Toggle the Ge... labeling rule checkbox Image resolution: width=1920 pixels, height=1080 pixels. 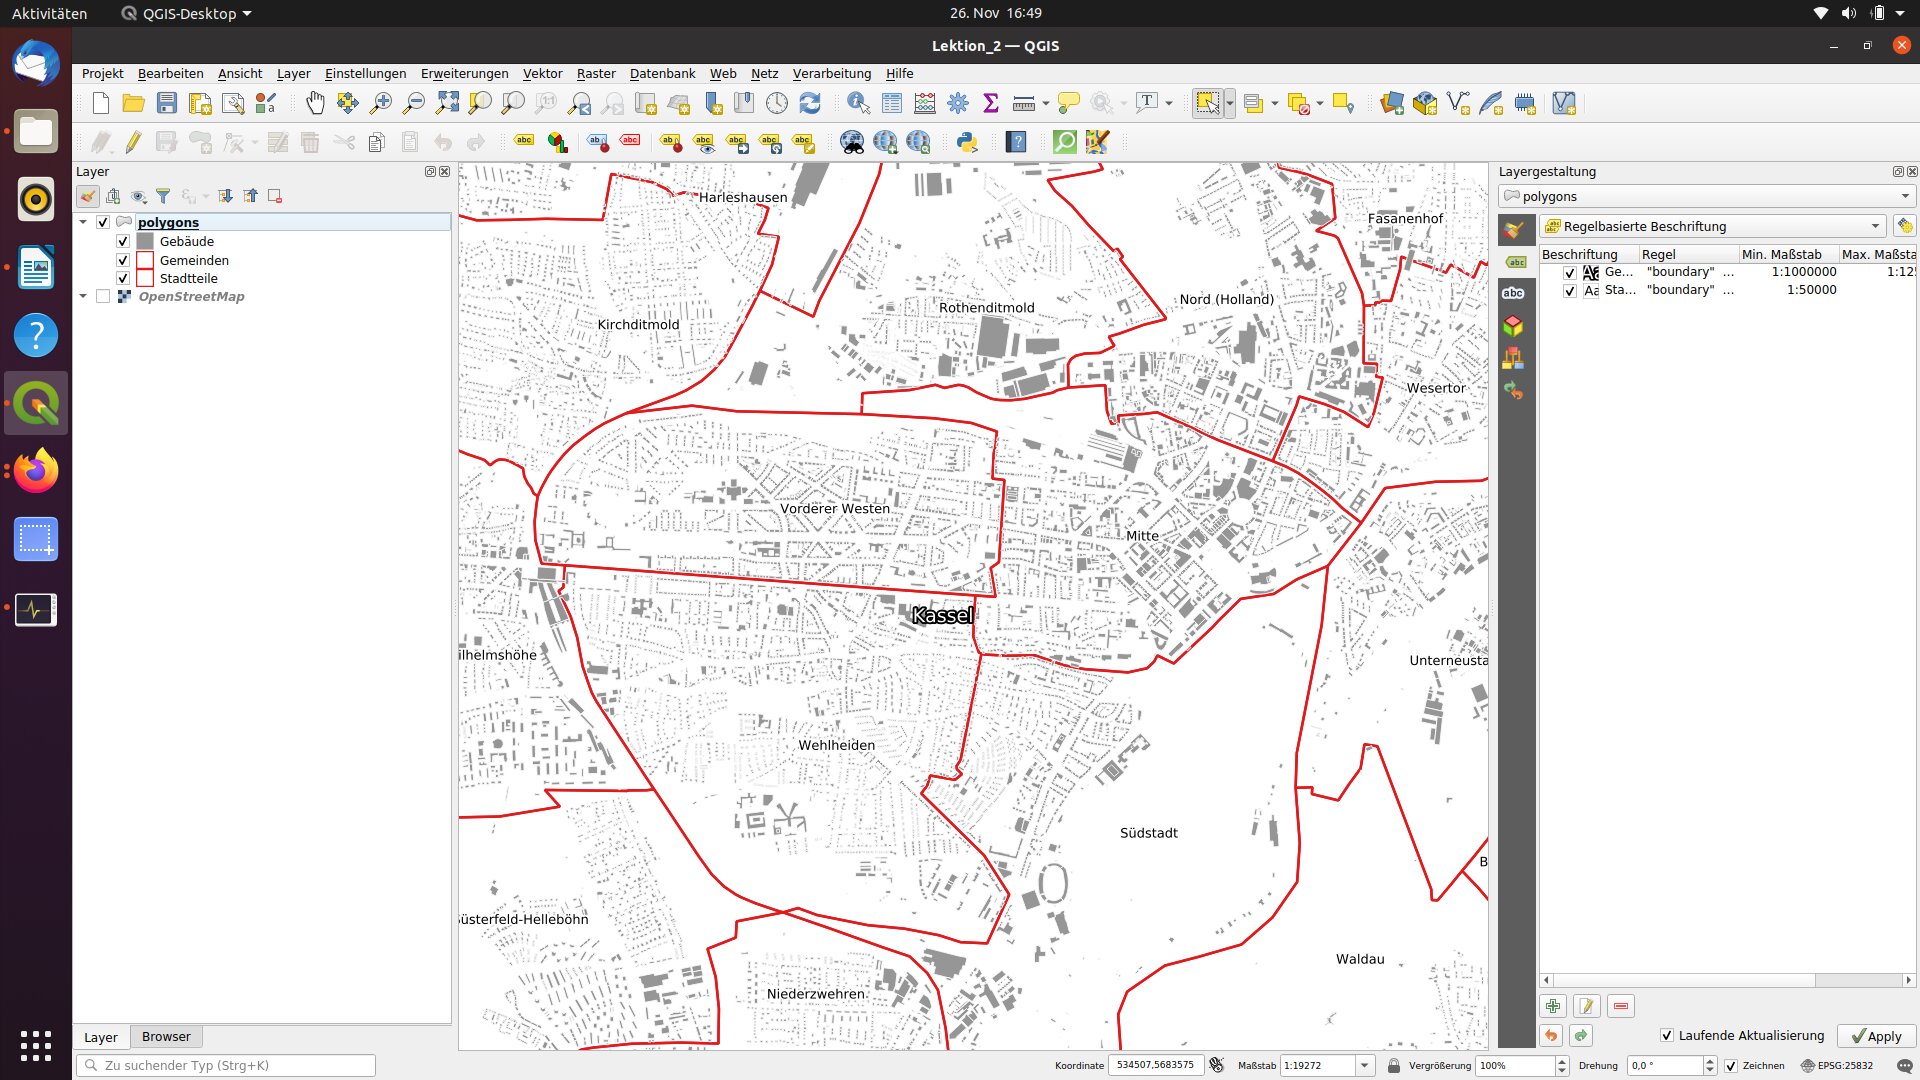coord(1569,272)
